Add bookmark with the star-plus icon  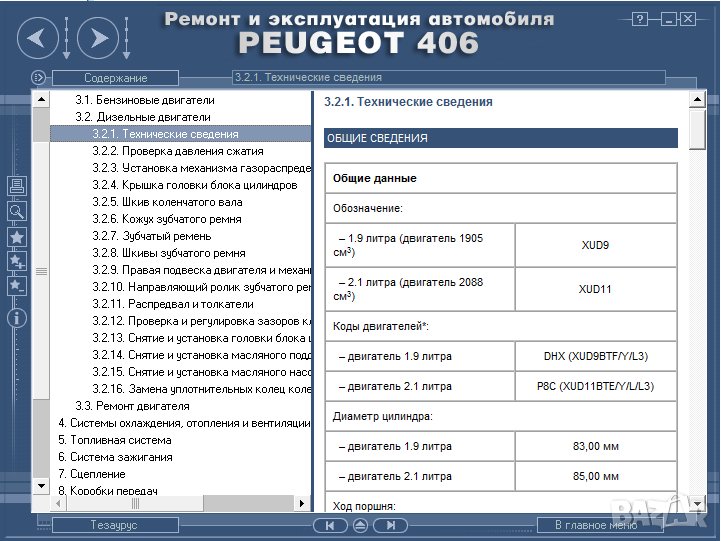tap(16, 262)
